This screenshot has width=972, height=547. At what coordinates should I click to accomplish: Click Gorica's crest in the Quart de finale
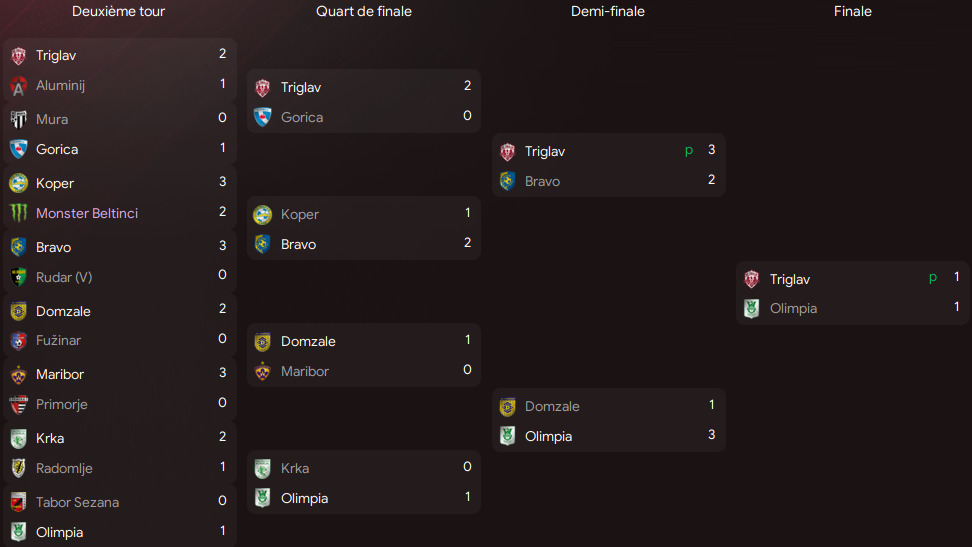click(x=263, y=117)
